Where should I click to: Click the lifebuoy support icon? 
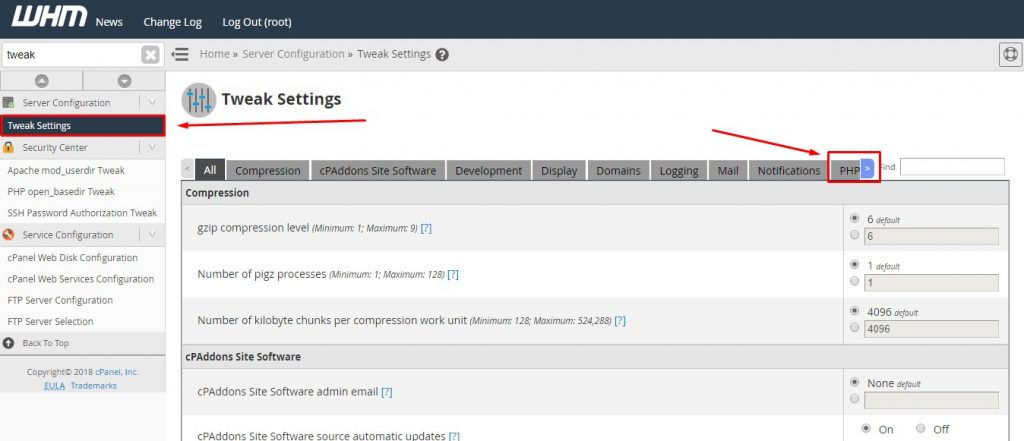1010,55
